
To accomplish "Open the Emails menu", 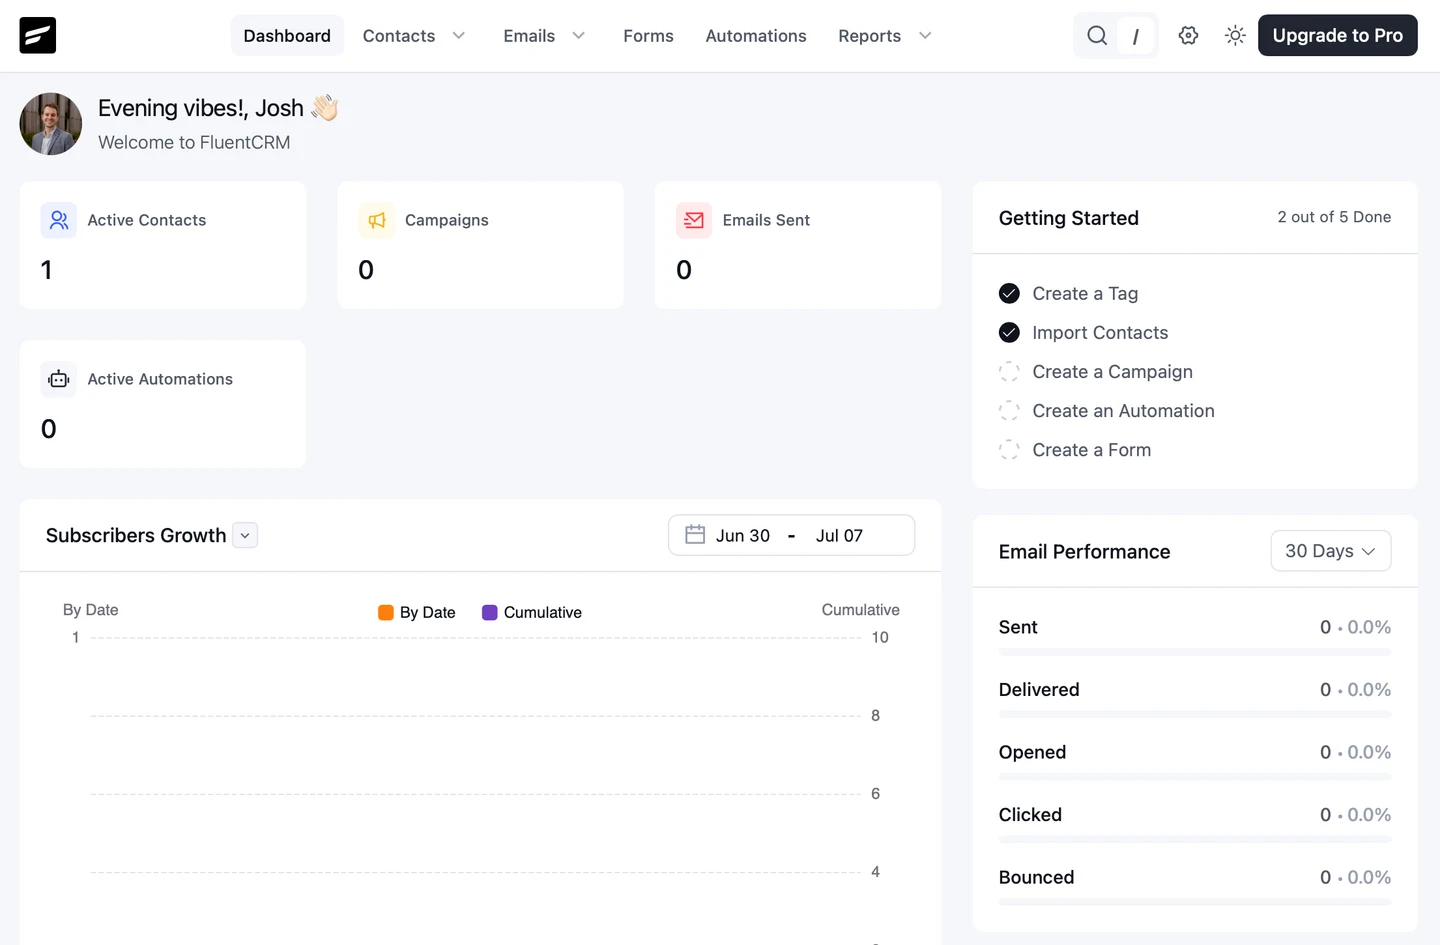I will pyautogui.click(x=529, y=36).
